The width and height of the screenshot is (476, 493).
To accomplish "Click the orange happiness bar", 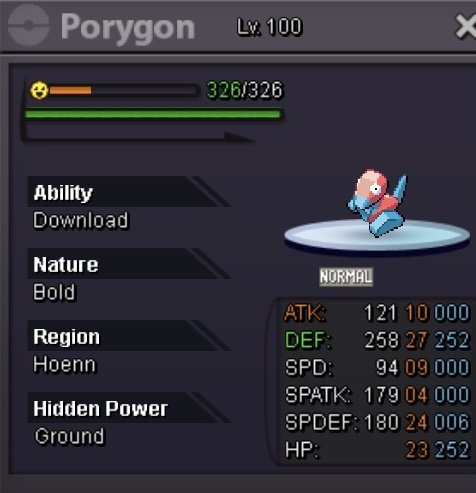I will click(70, 90).
